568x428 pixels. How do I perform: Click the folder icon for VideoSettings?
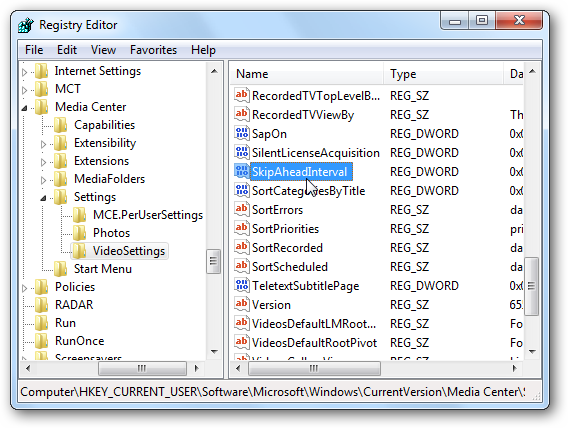[x=79, y=251]
